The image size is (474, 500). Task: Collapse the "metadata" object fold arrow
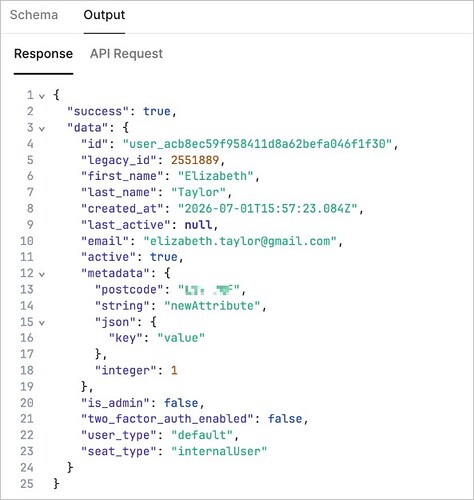(x=42, y=275)
